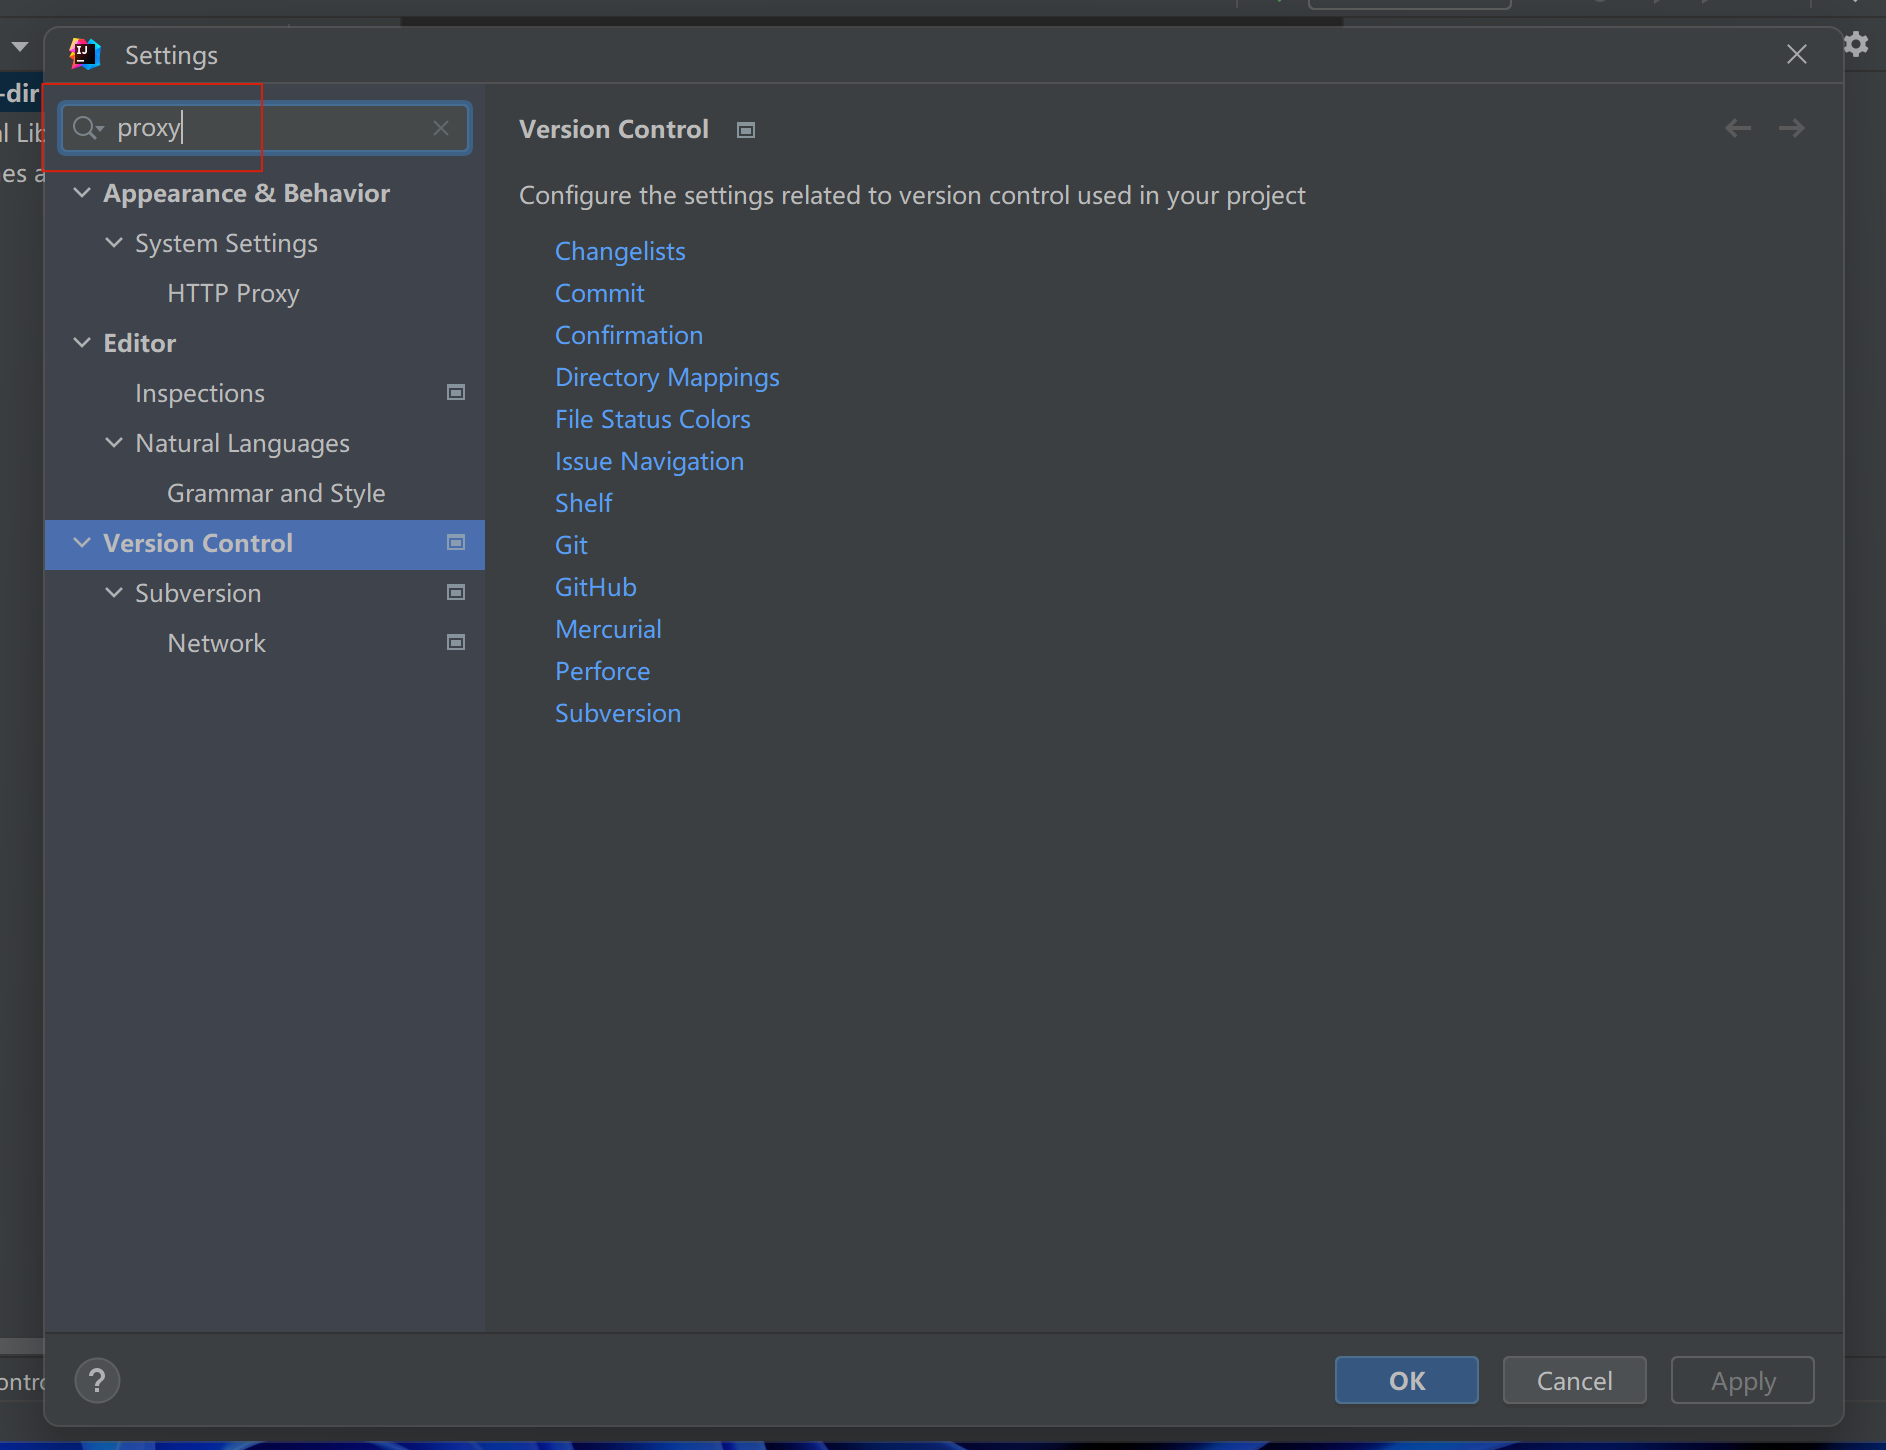
Task: Click the OK button
Action: 1406,1380
